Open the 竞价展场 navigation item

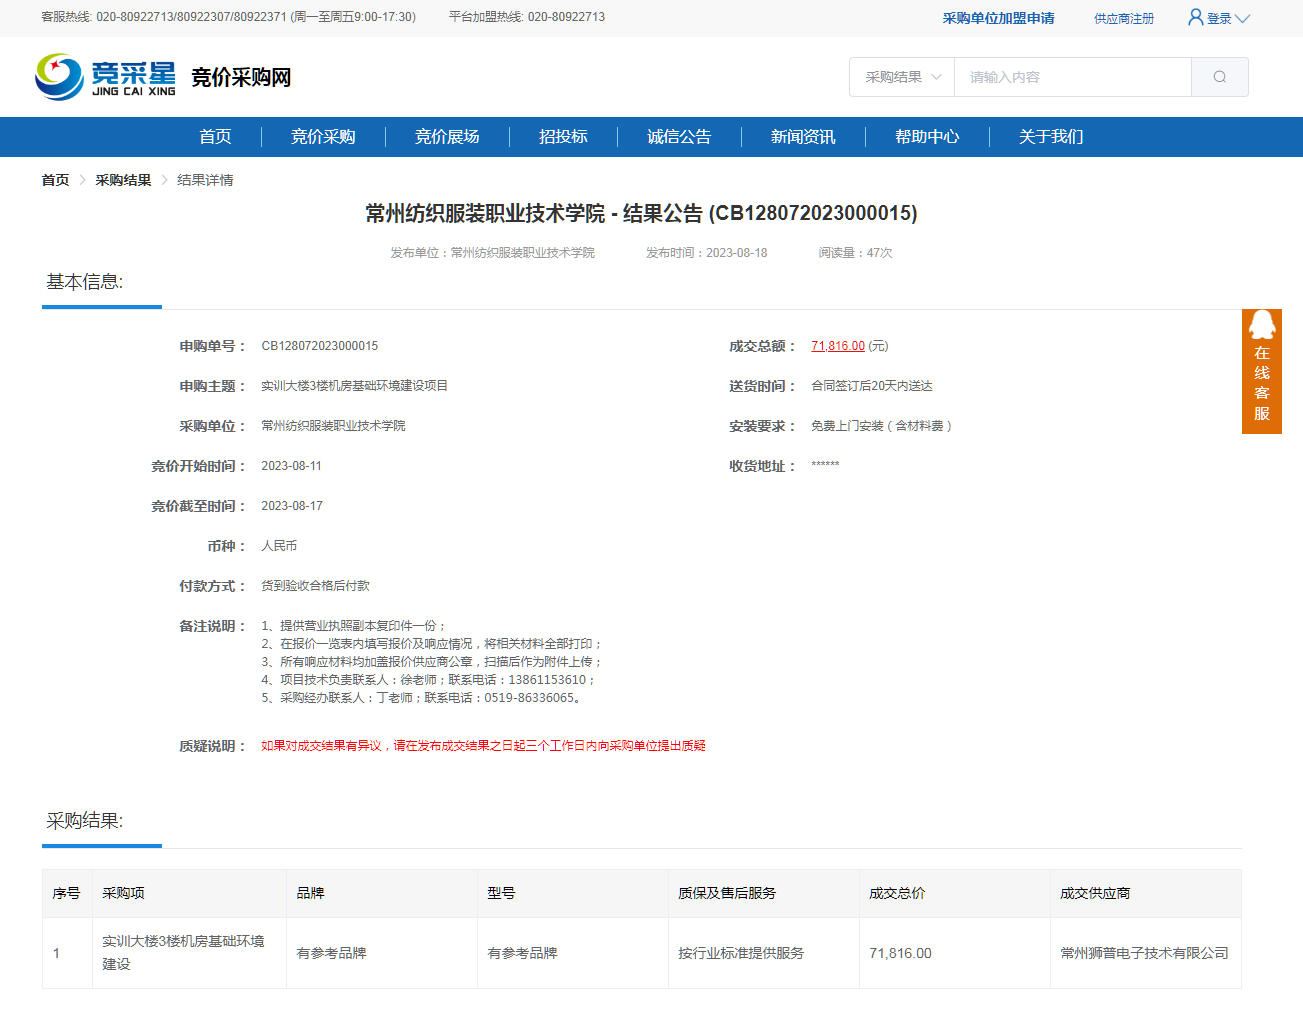pos(447,137)
